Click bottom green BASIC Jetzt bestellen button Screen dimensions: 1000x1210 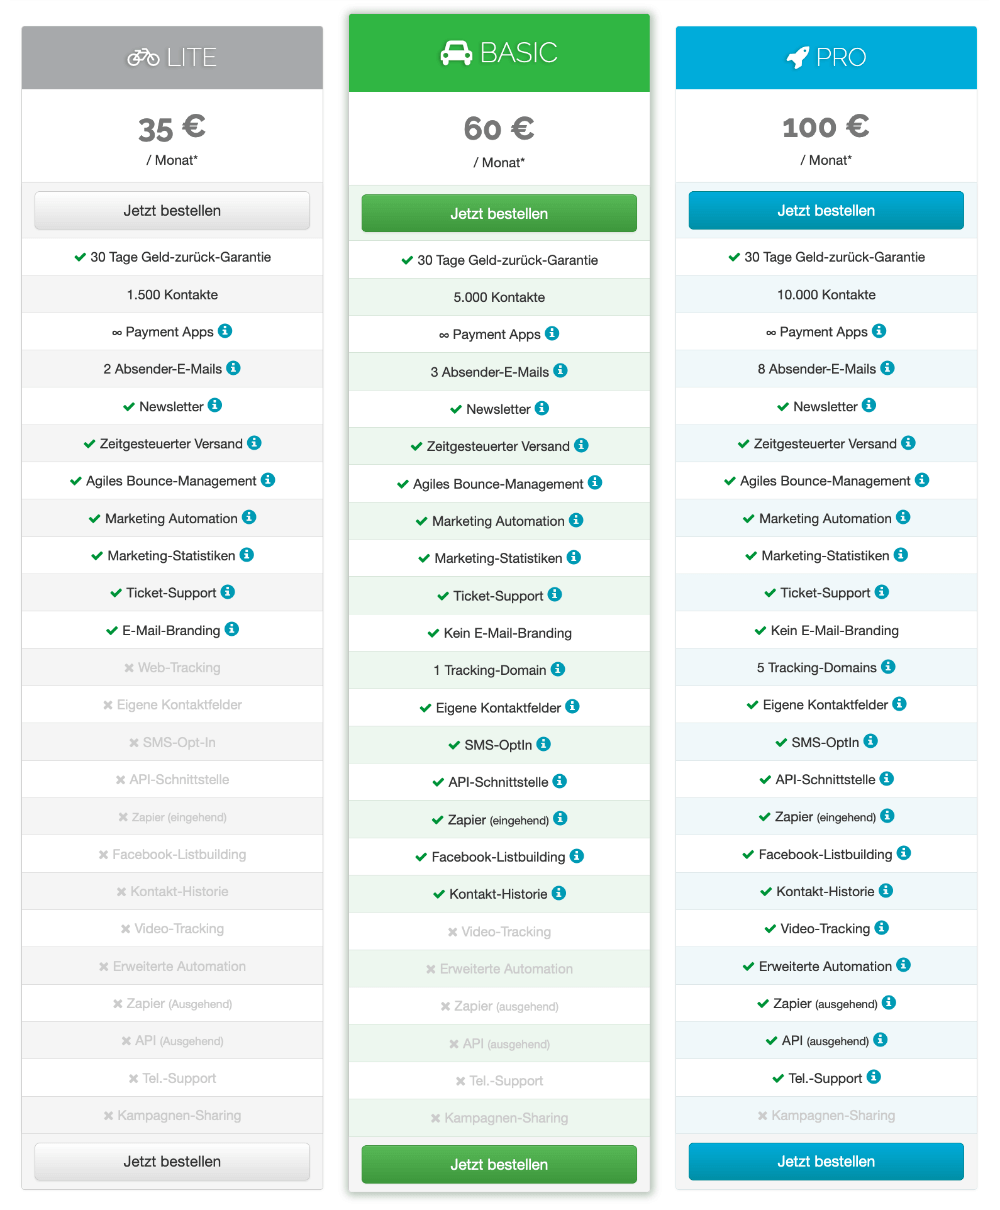(x=499, y=1165)
